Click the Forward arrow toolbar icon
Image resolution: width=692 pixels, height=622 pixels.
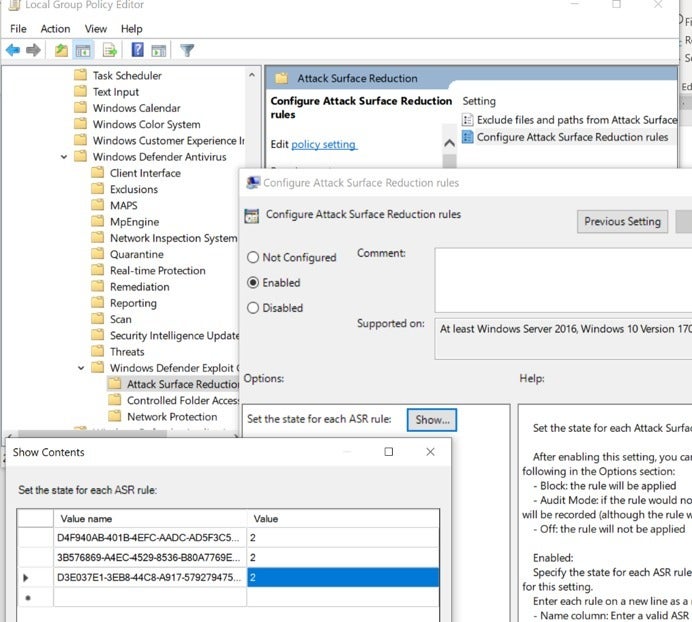click(34, 50)
